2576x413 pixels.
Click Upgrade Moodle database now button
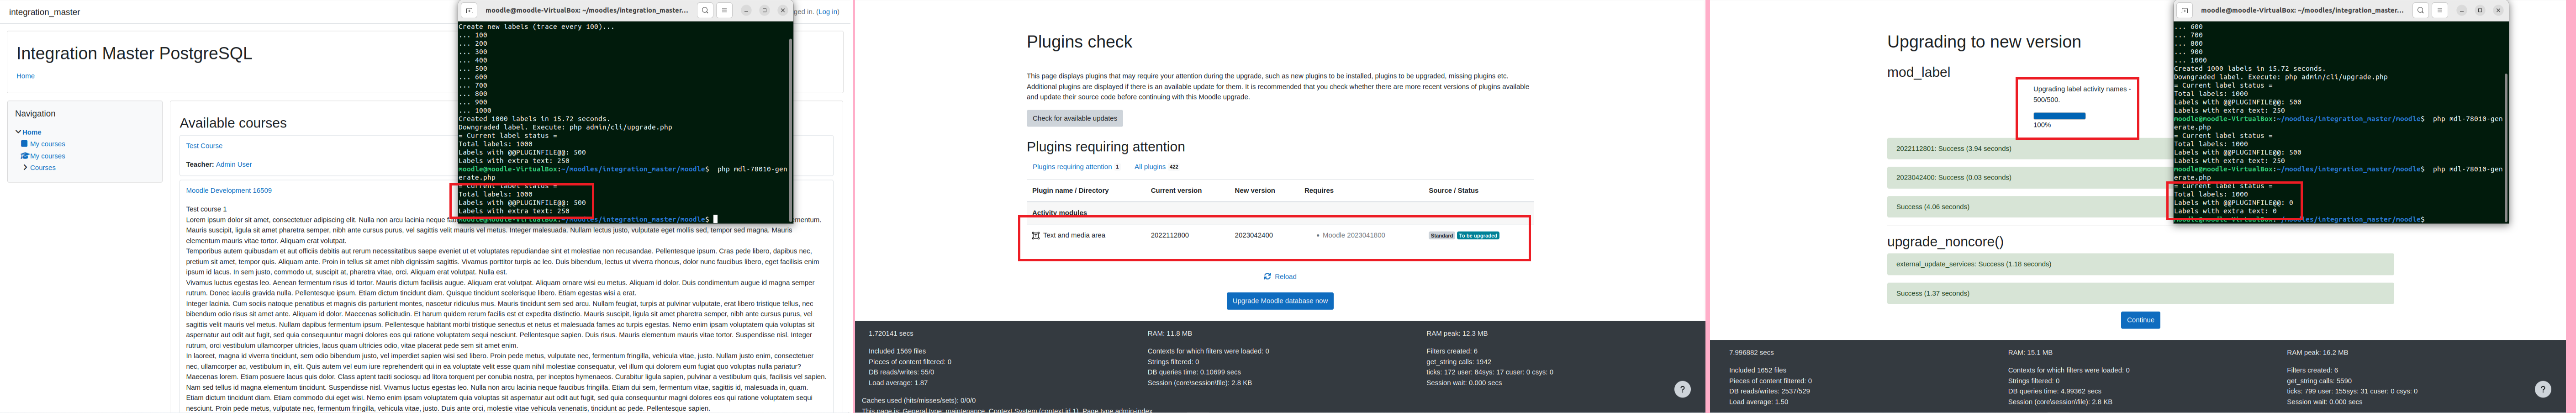point(1279,300)
